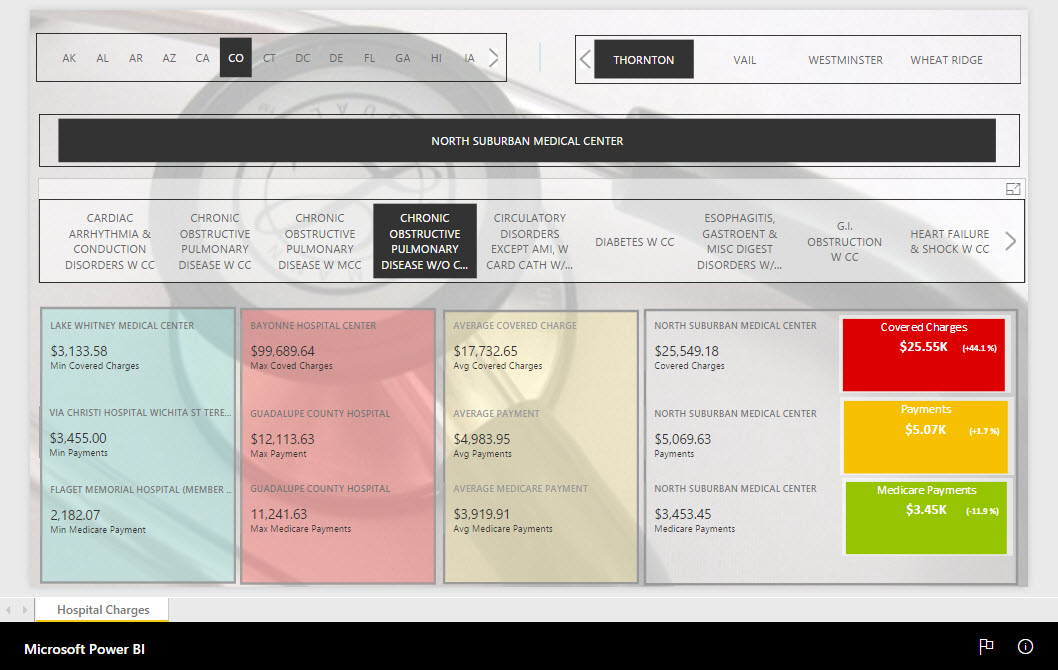This screenshot has width=1058, height=670.
Task: Select Chronic Obstructive Pulmonary Disease W CC
Action: [x=215, y=241]
